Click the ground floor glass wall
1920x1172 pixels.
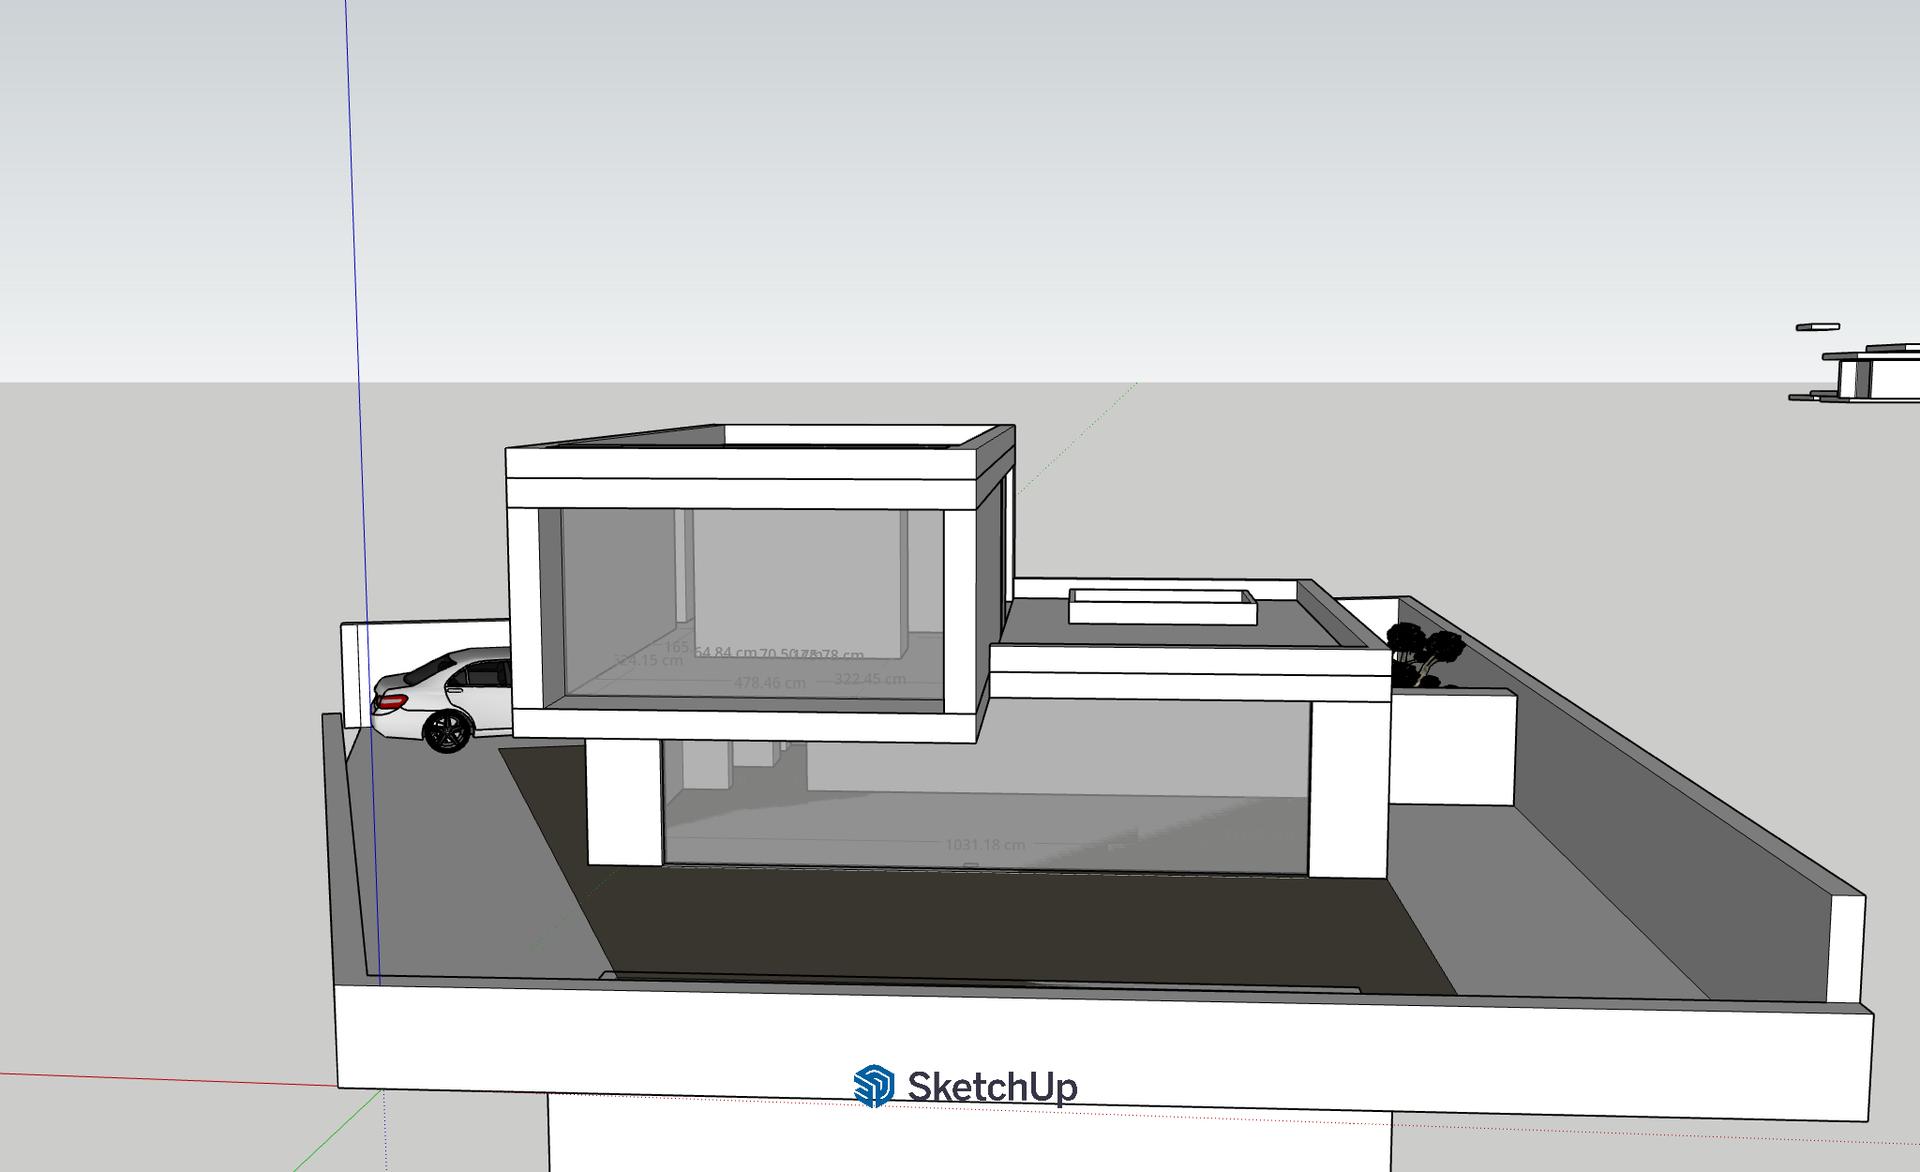[1050, 770]
